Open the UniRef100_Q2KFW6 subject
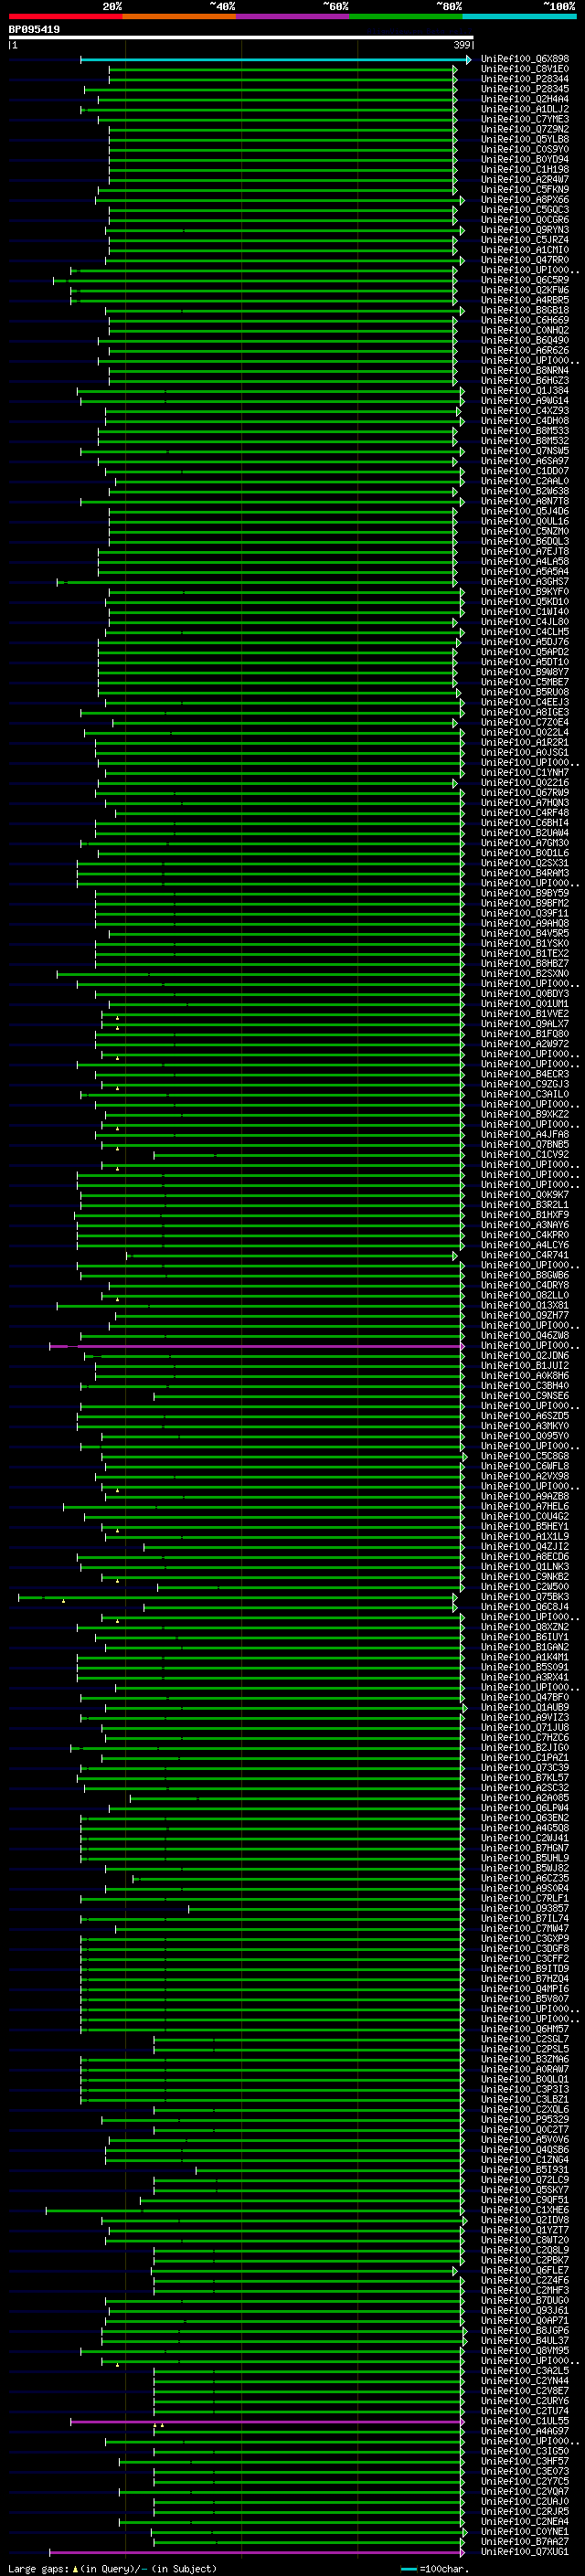585x2576 pixels. pyautogui.click(x=525, y=290)
